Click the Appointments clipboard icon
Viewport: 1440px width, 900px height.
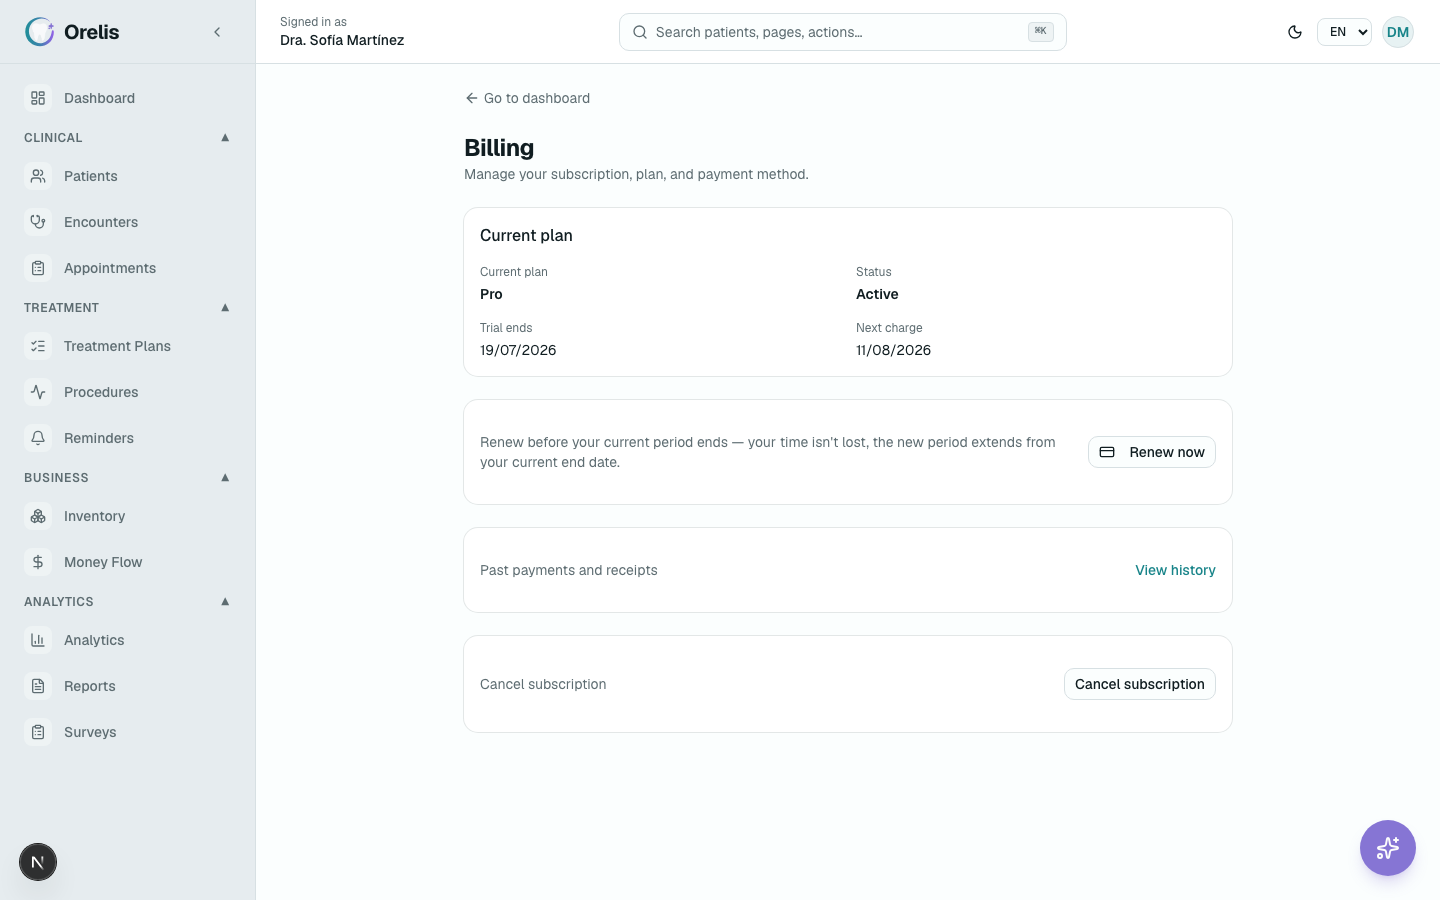click(38, 268)
